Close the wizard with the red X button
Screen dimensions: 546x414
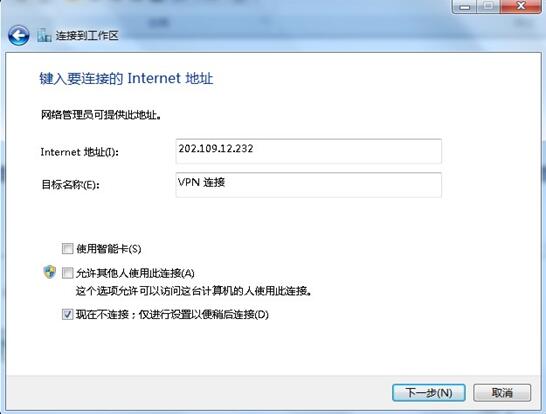521,6
